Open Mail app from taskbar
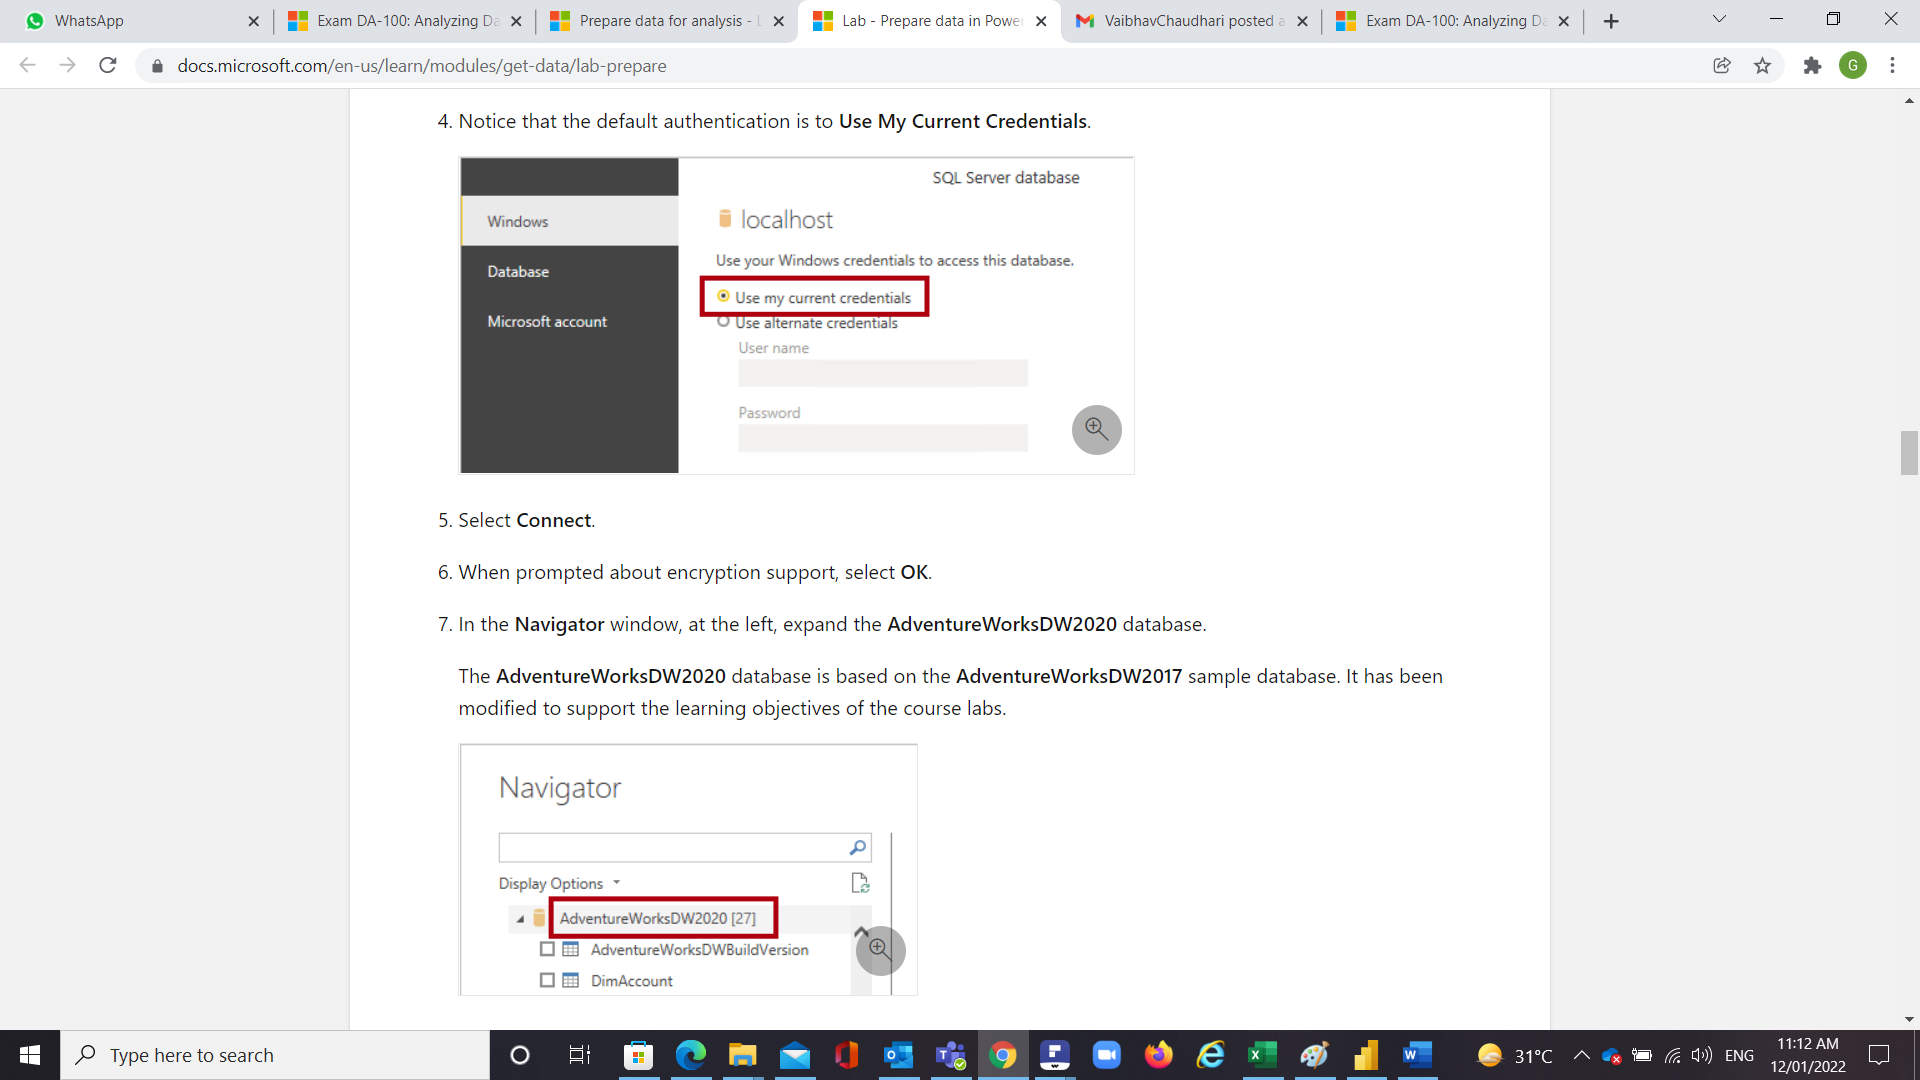The image size is (1920, 1080). pyautogui.click(x=794, y=1055)
